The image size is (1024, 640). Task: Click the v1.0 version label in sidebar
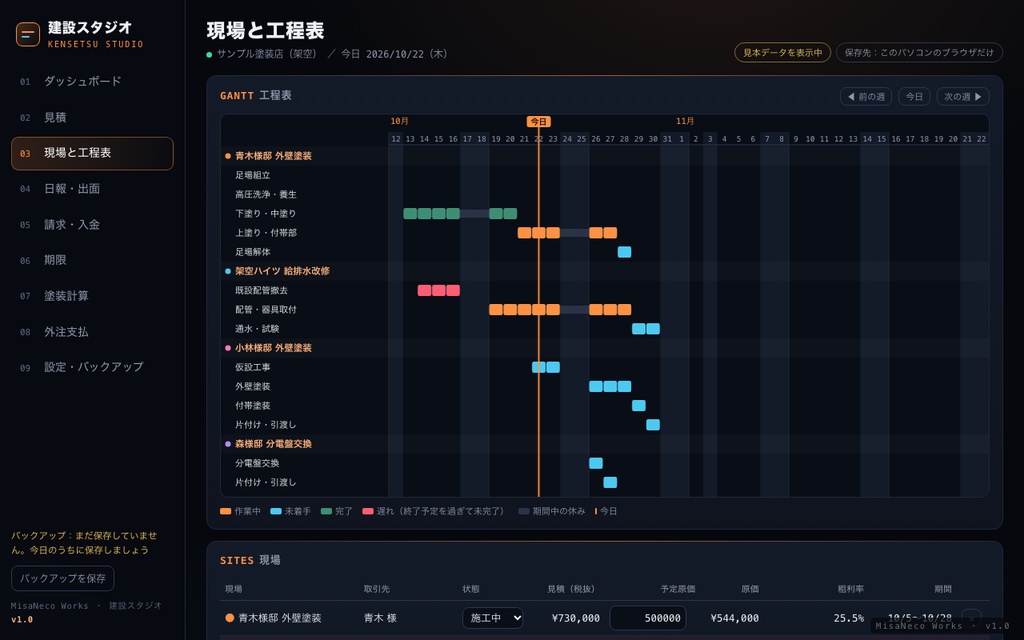(x=22, y=620)
